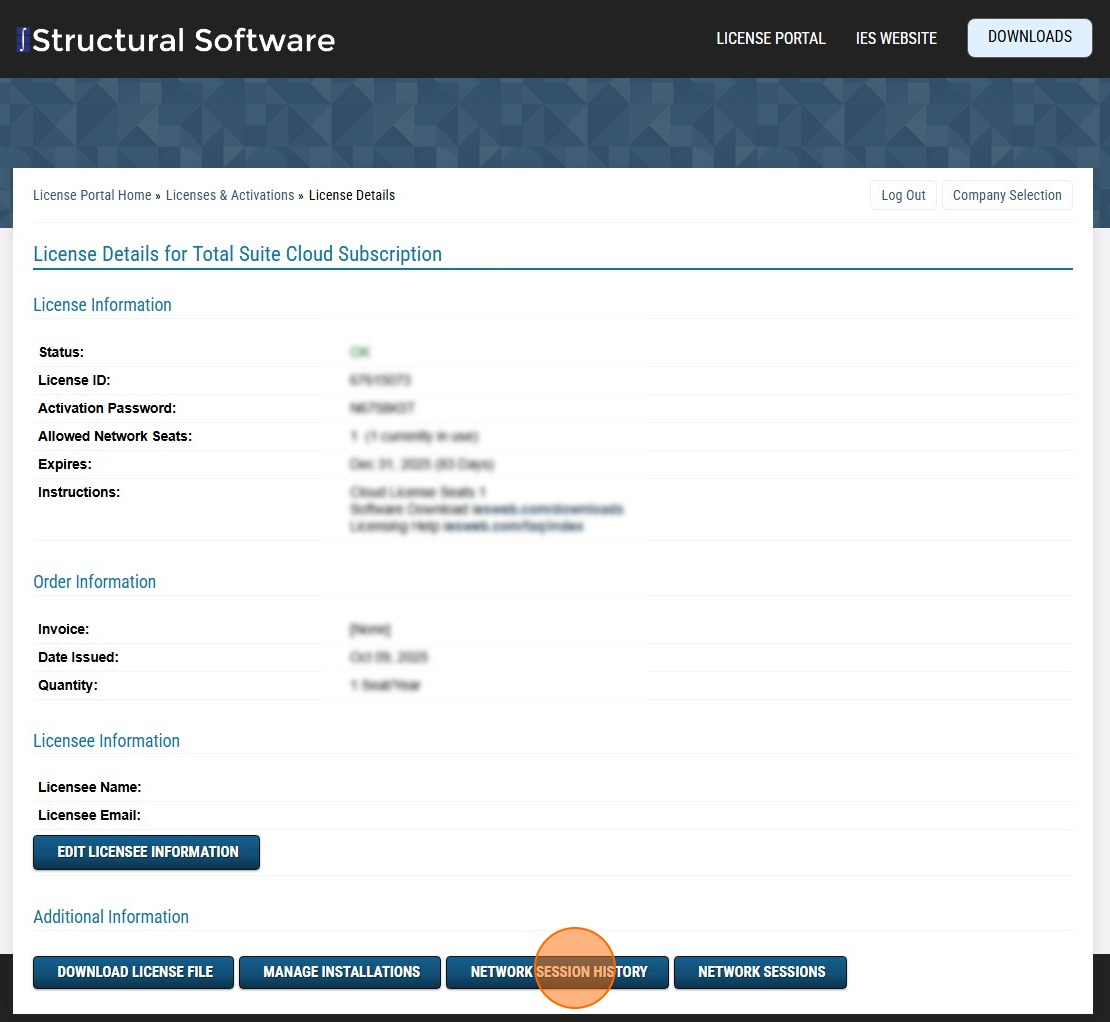The height and width of the screenshot is (1022, 1110).
Task: Go to IES WEBSITE nav link
Action: [x=896, y=38]
